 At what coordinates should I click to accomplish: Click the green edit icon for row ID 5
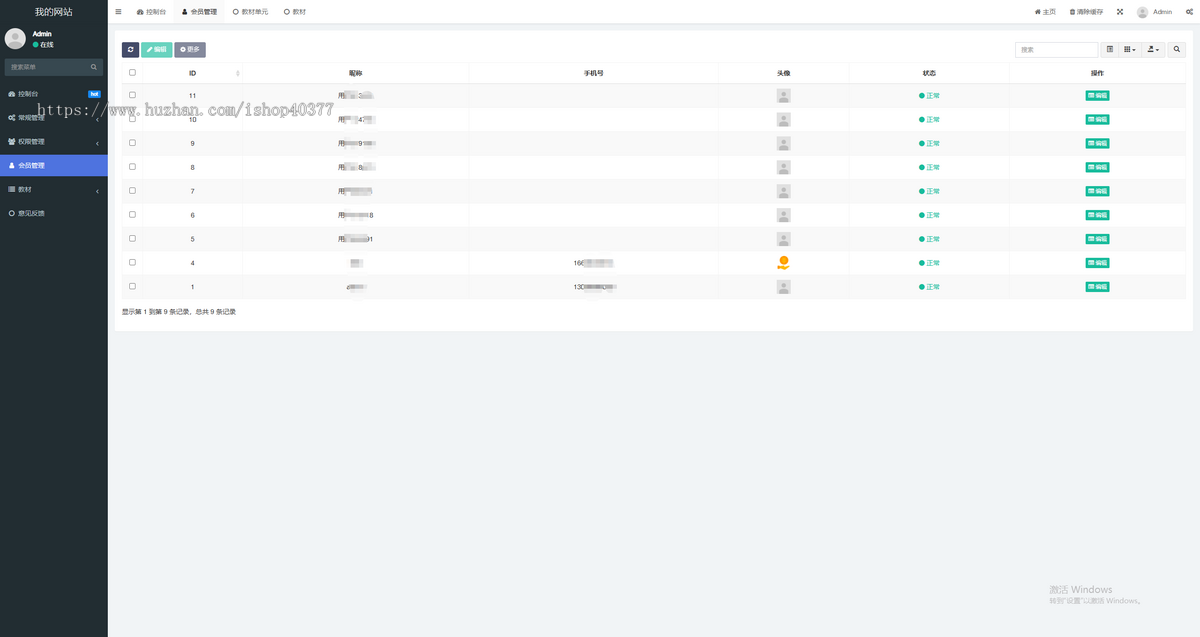(x=1097, y=239)
